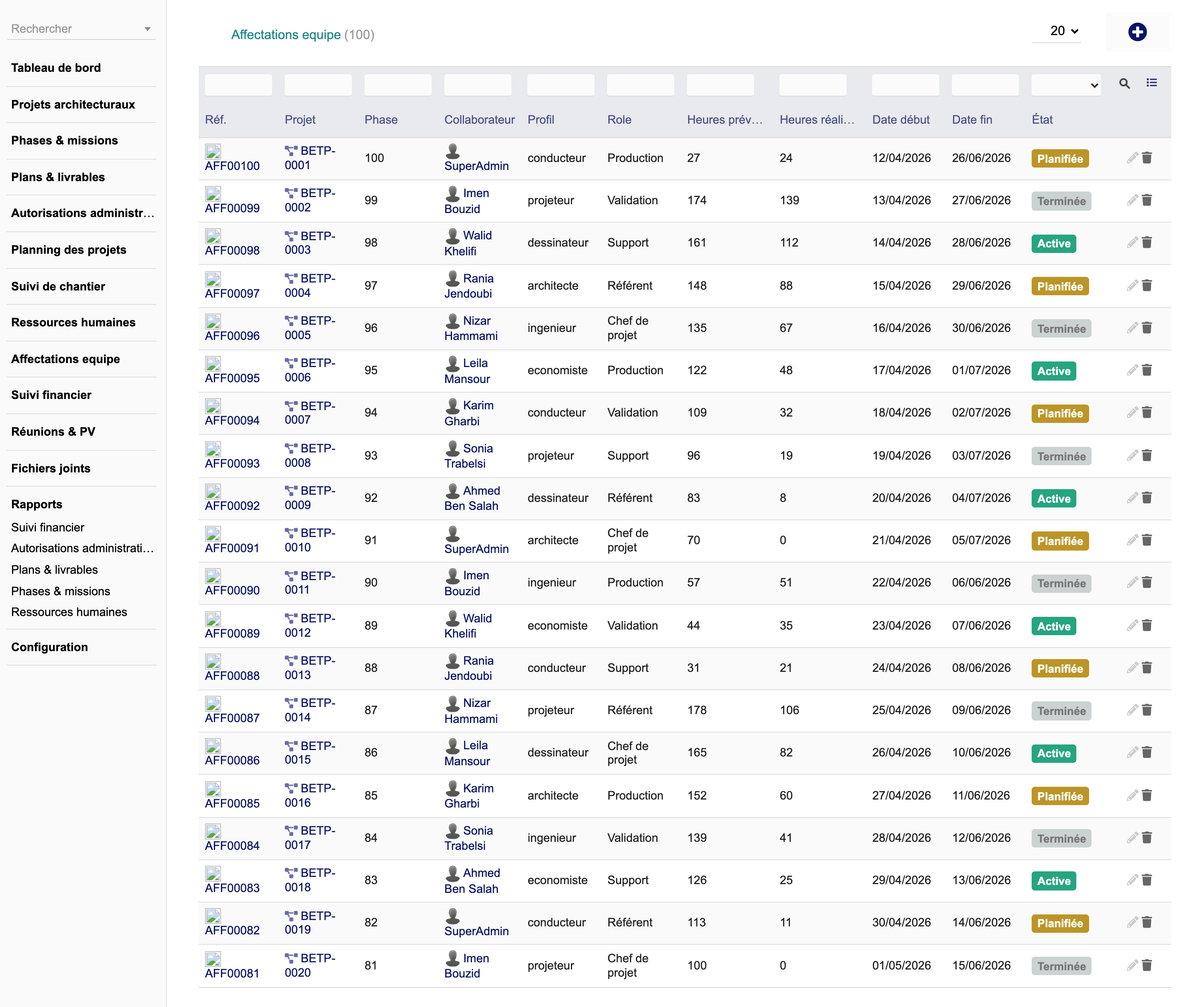Edit row AFF00093 with the pencil icon
The height and width of the screenshot is (1007, 1200).
point(1132,455)
